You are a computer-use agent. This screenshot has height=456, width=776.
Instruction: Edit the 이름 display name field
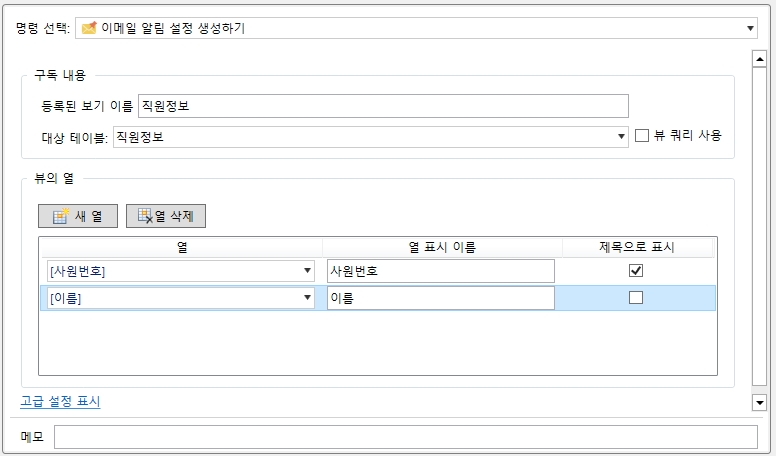click(440, 298)
